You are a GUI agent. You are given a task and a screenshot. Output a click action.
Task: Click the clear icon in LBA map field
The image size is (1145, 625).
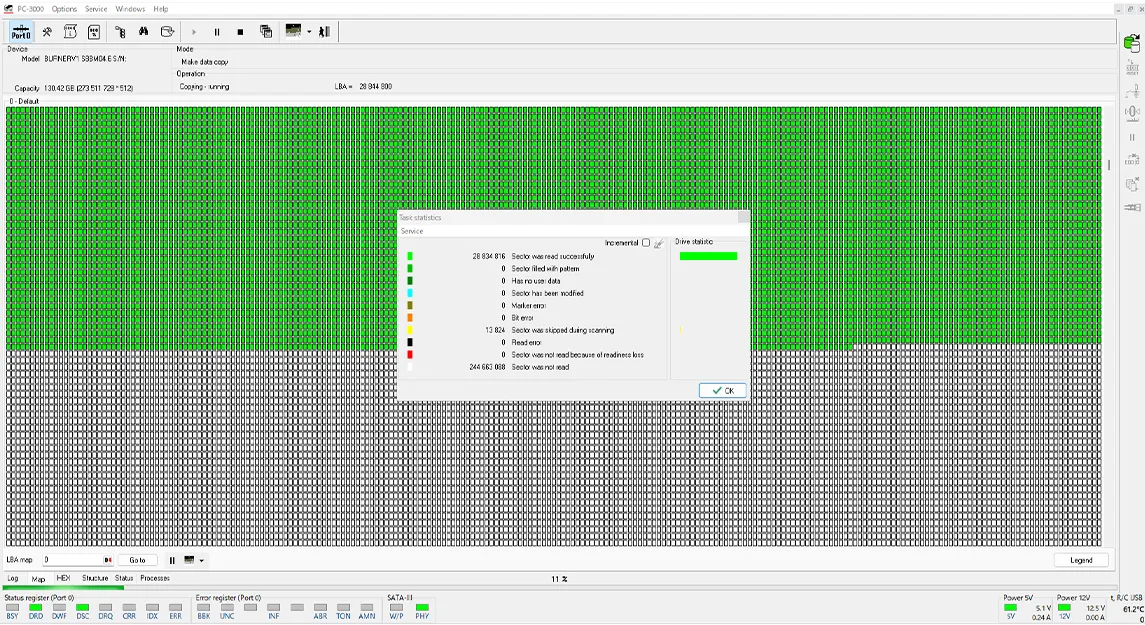(108, 560)
